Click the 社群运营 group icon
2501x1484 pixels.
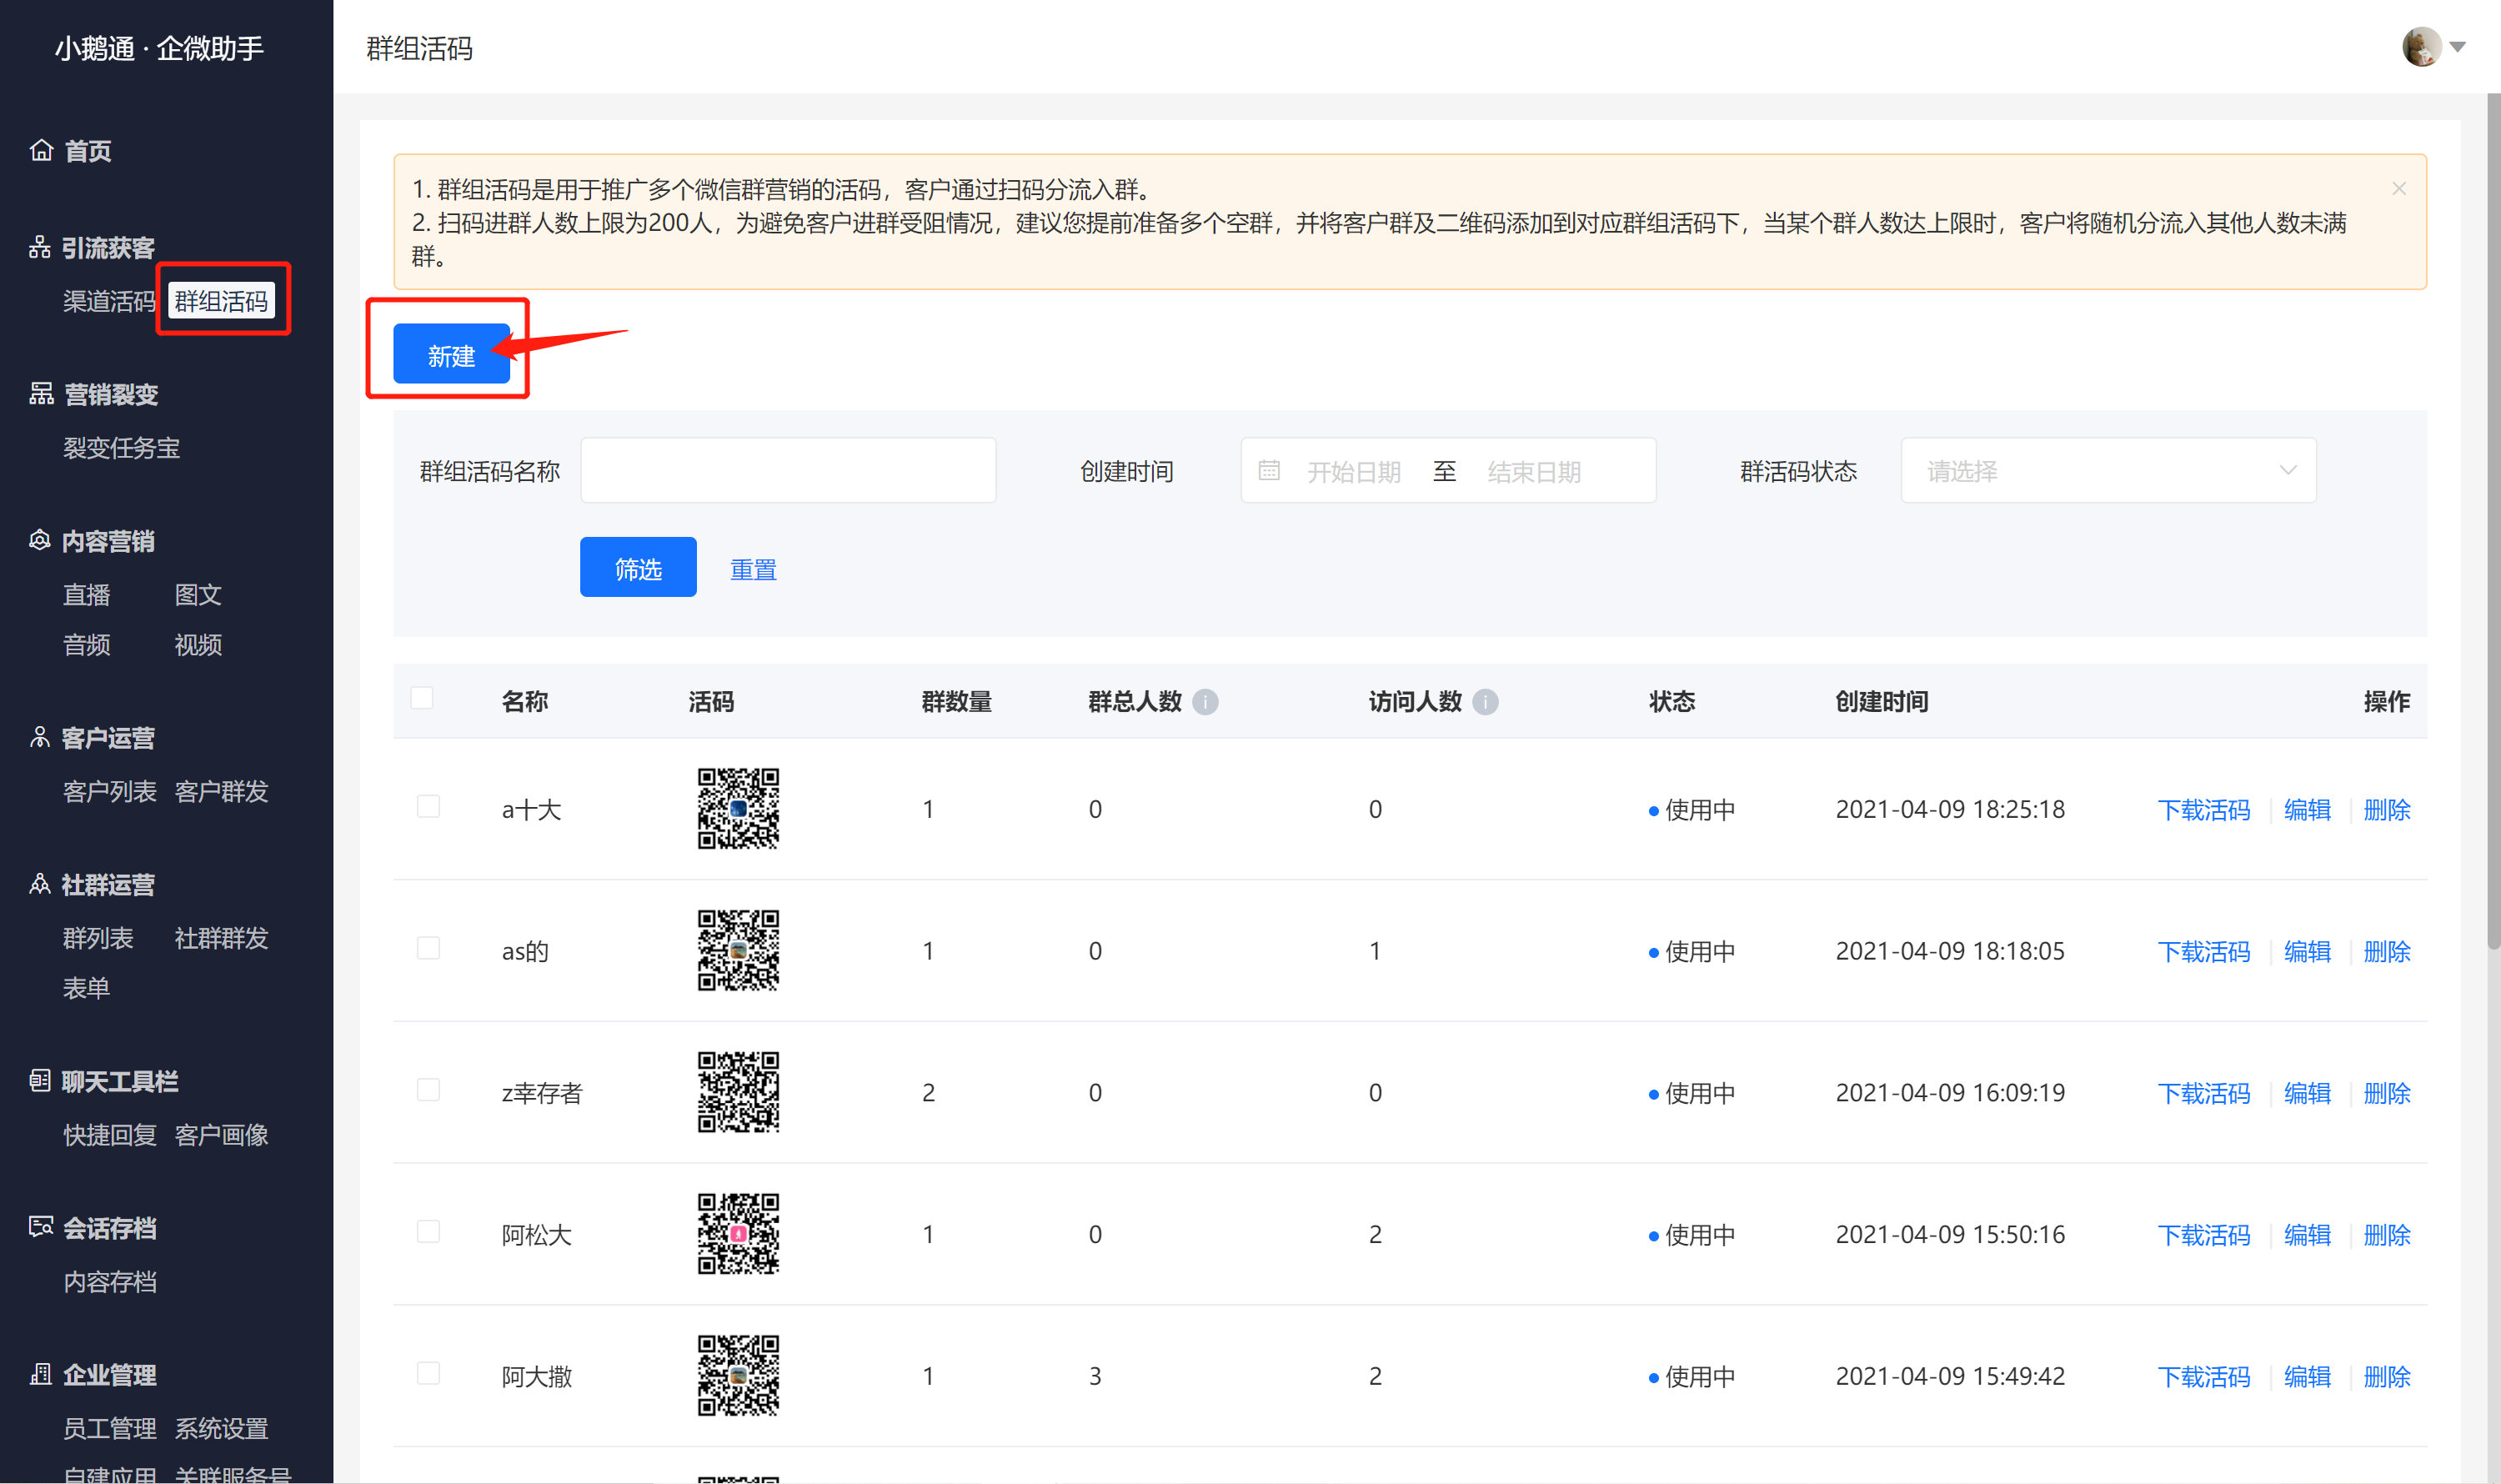click(x=40, y=885)
